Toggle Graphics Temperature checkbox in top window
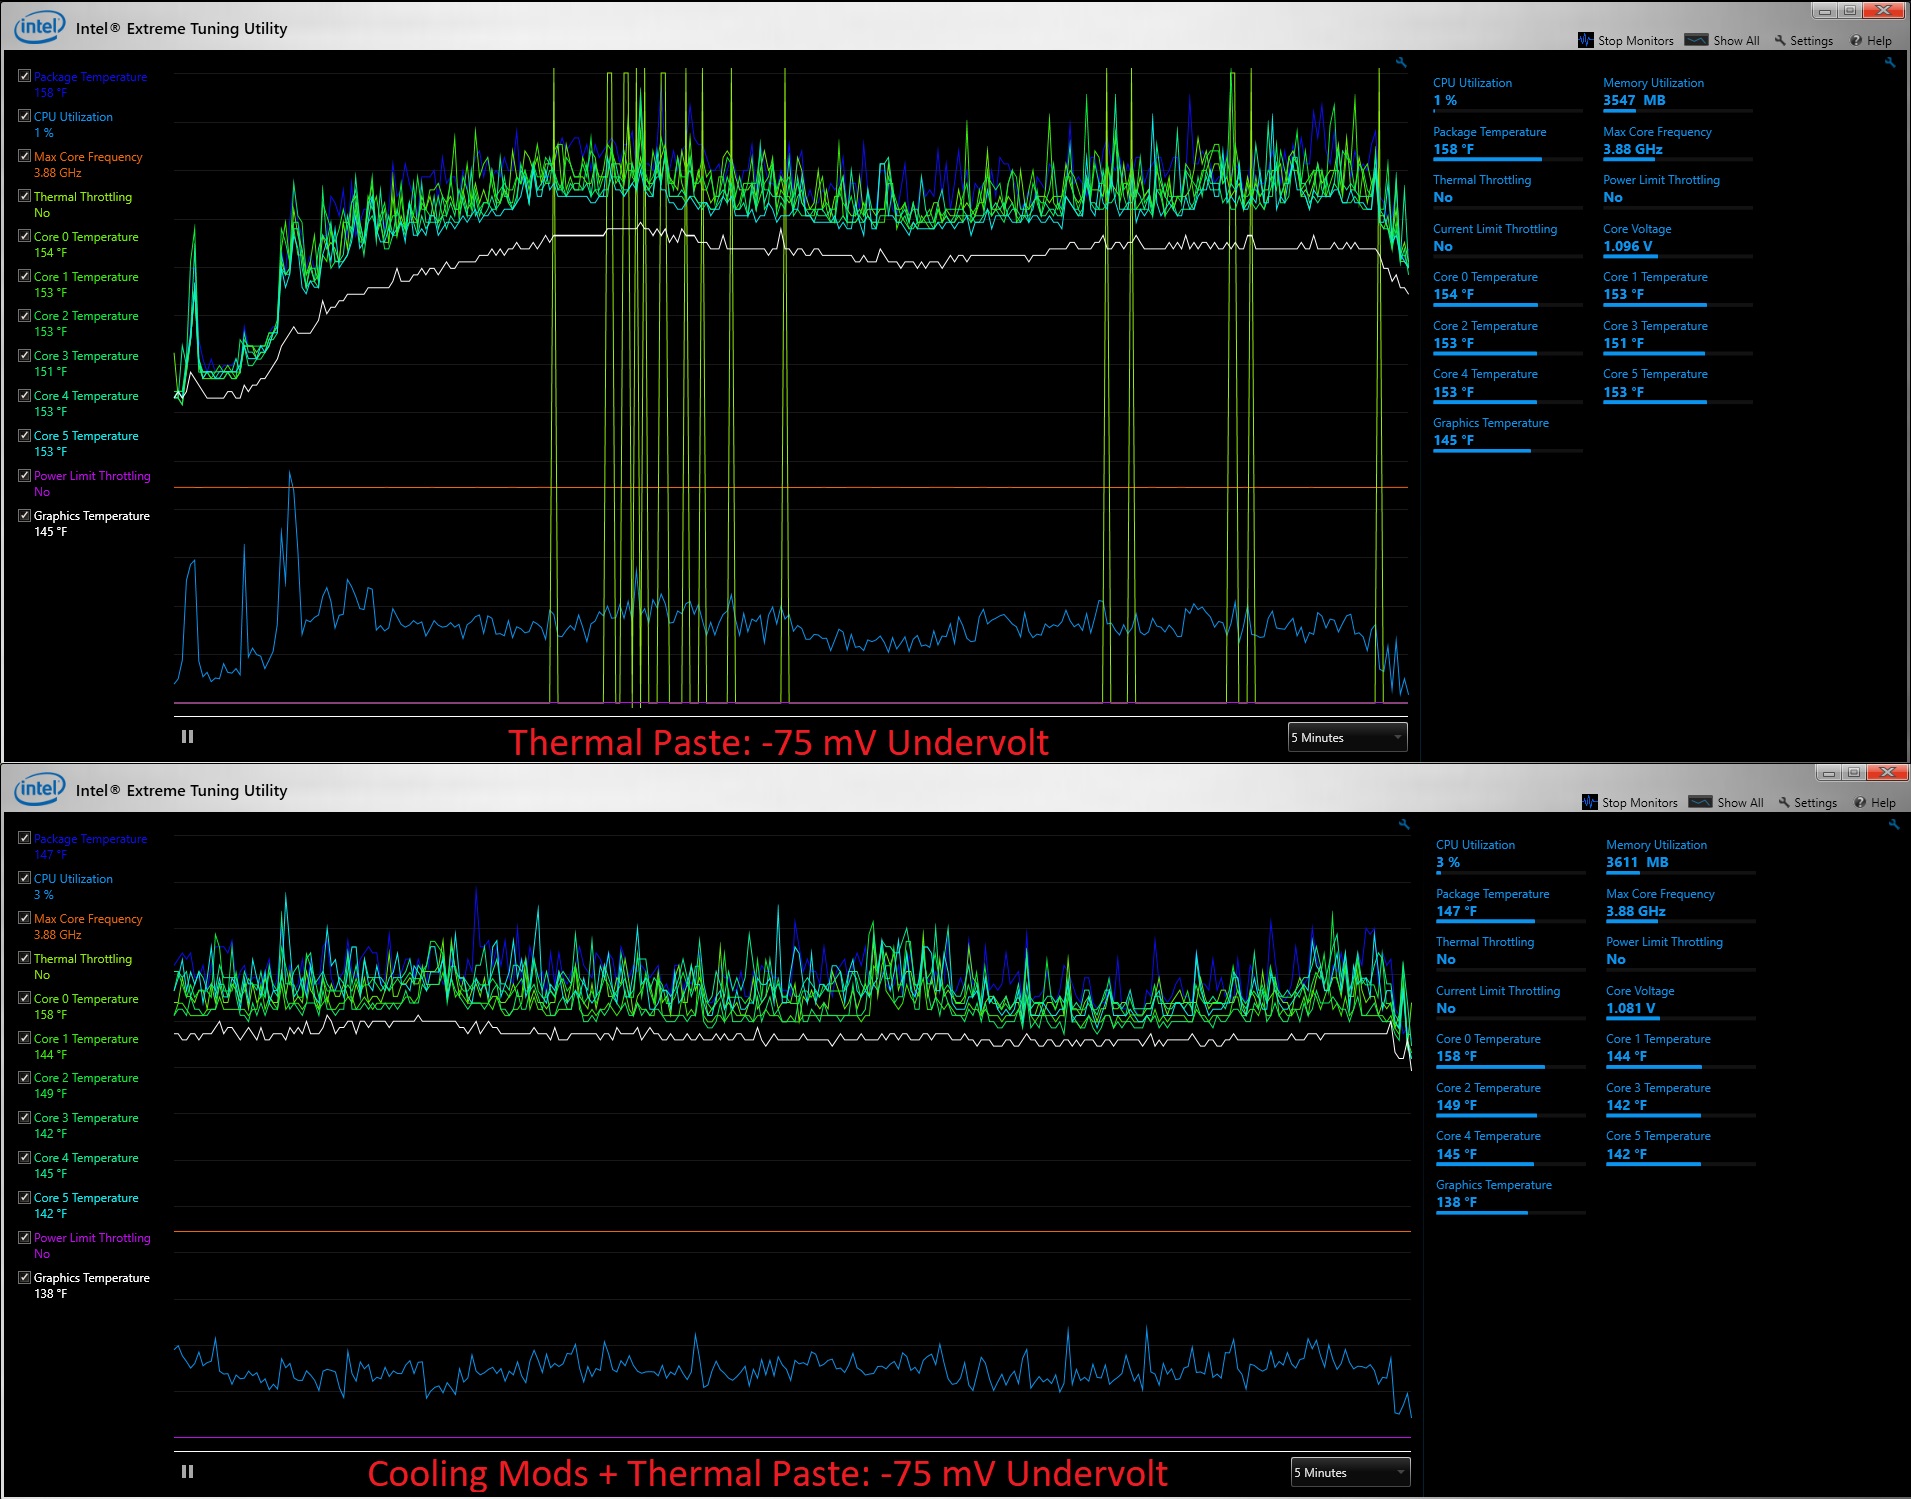 24,515
